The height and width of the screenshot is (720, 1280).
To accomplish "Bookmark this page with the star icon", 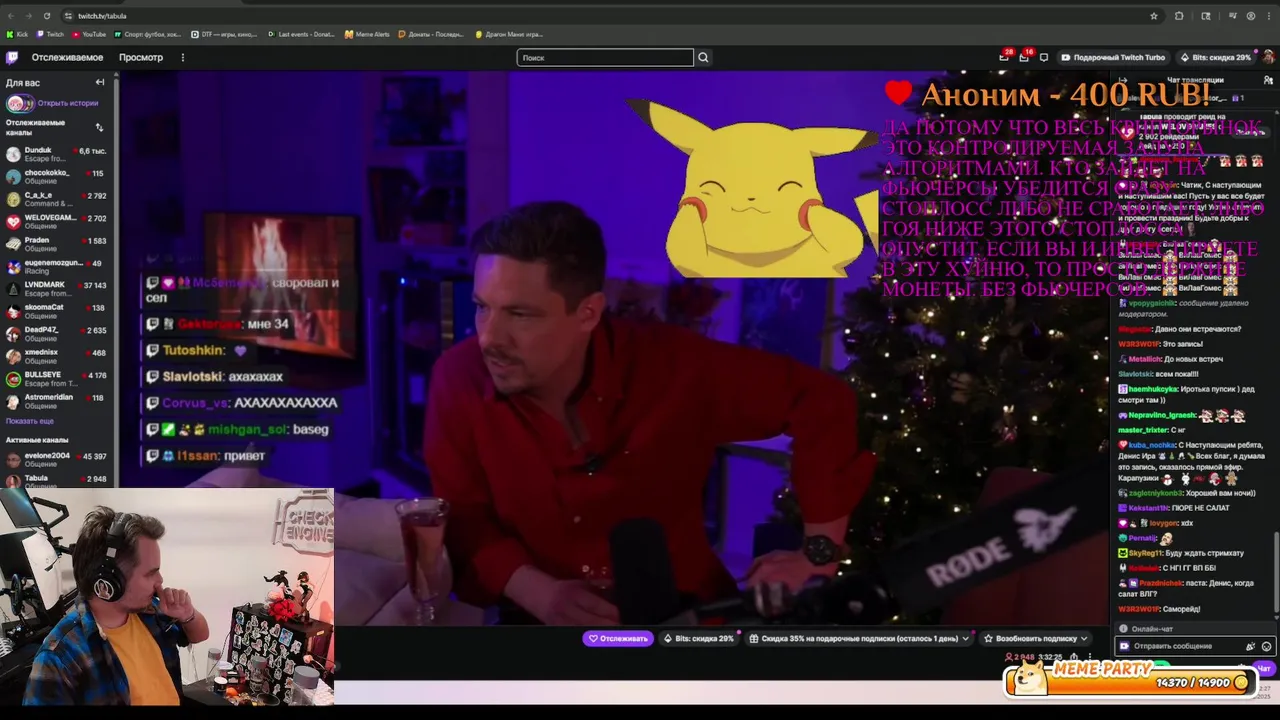I will coord(1154,16).
